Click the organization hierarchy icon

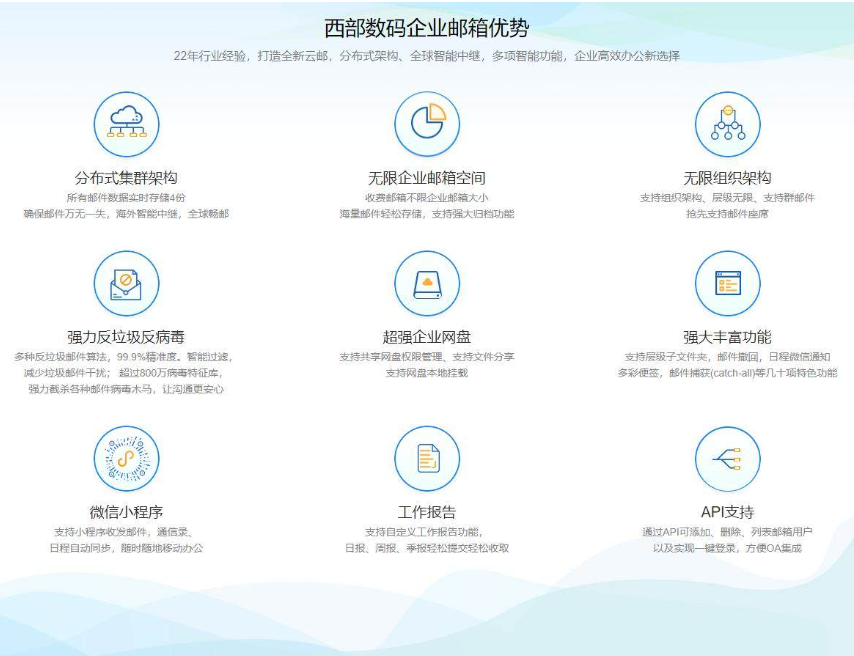pyautogui.click(x=727, y=124)
